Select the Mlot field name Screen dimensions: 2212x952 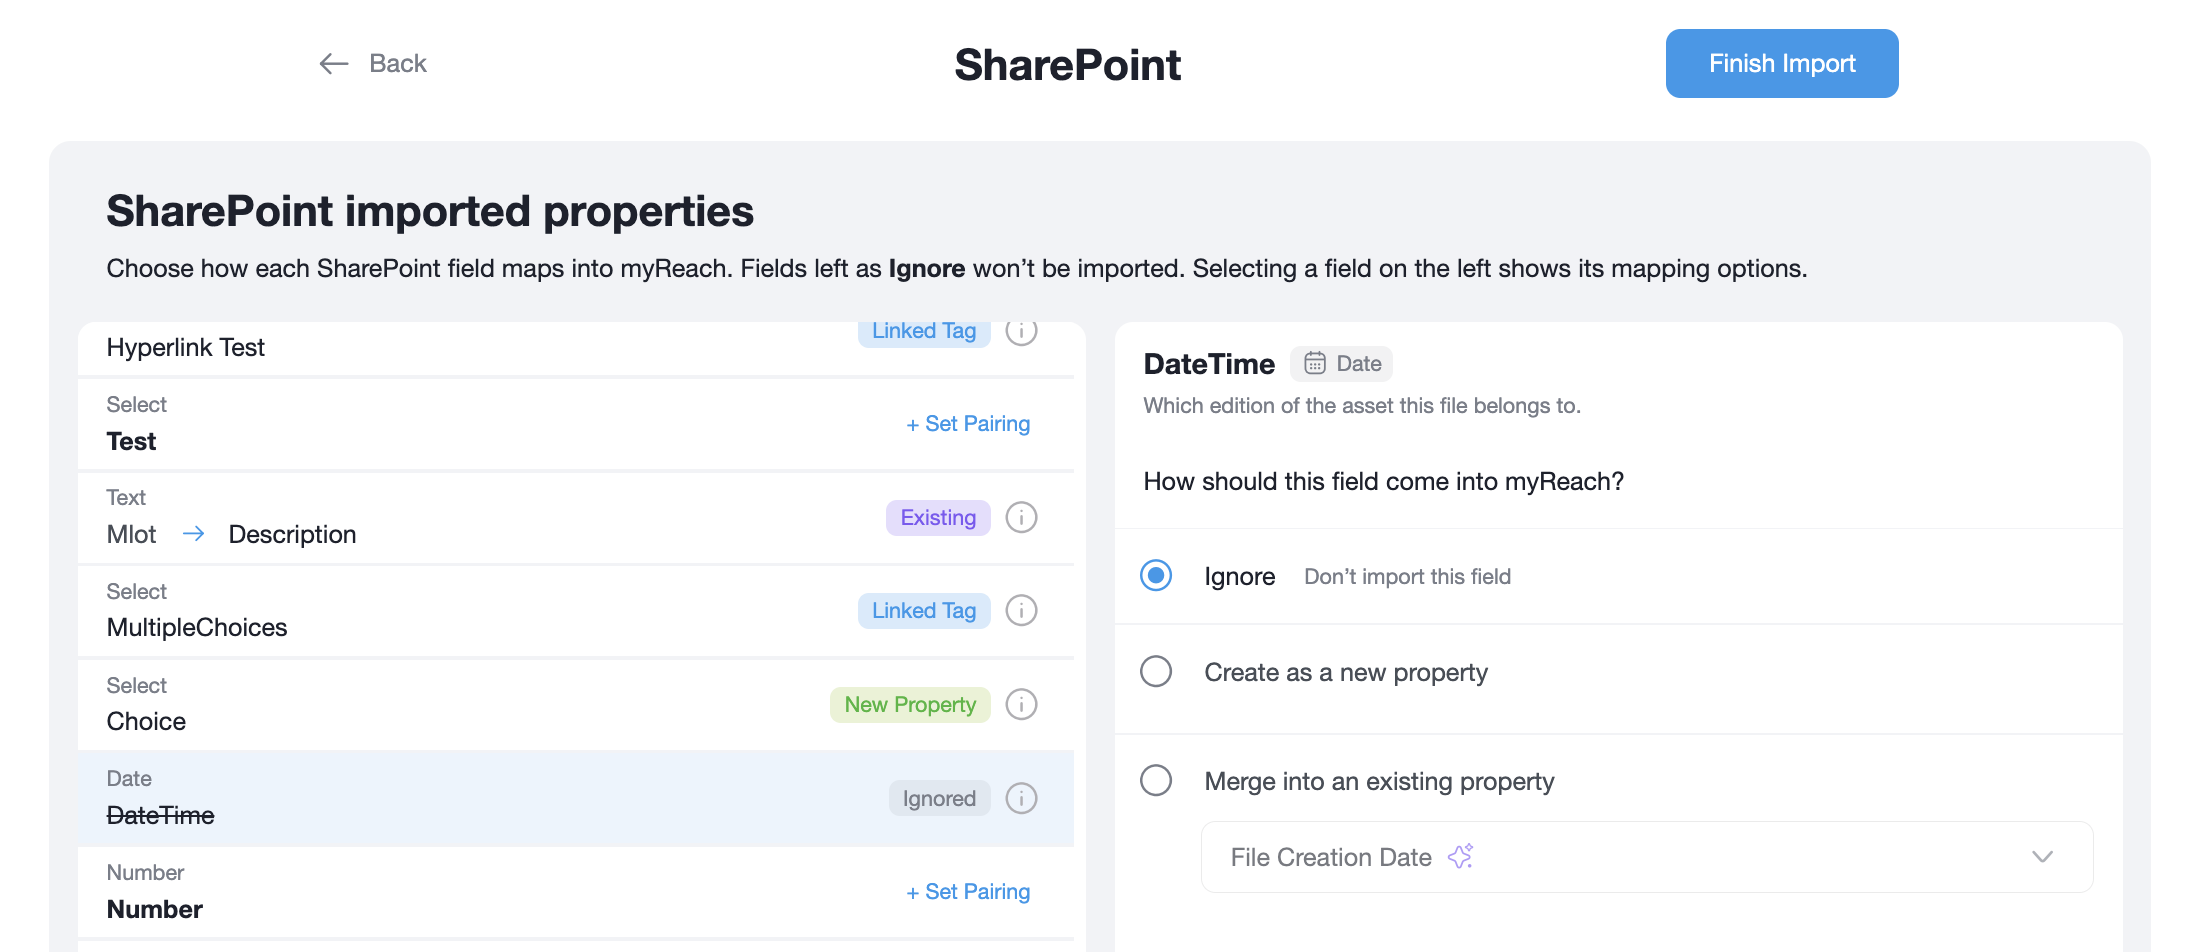(x=132, y=535)
